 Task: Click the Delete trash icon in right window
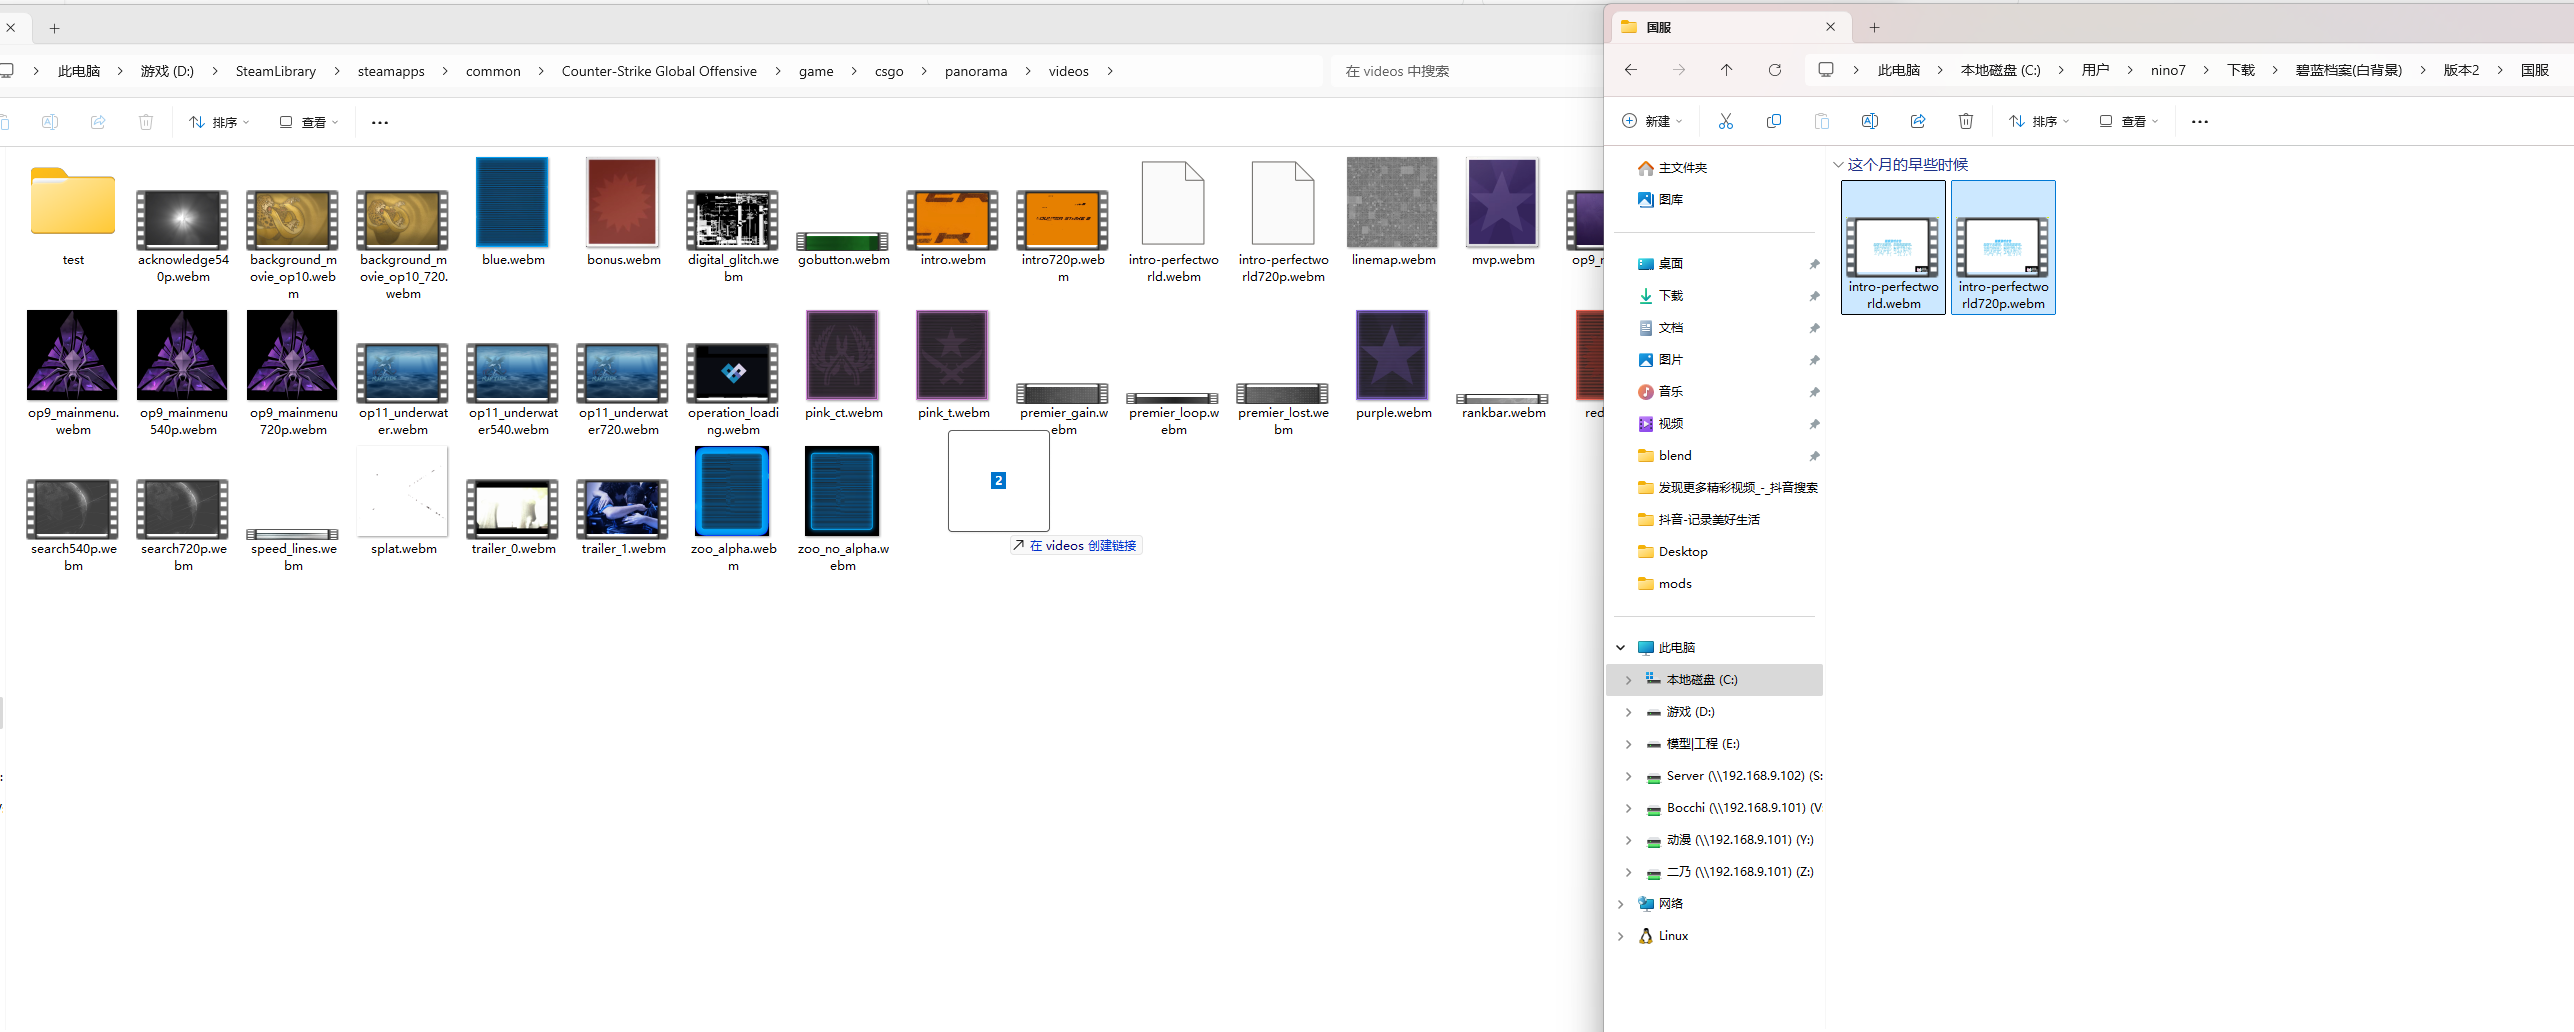click(1965, 121)
